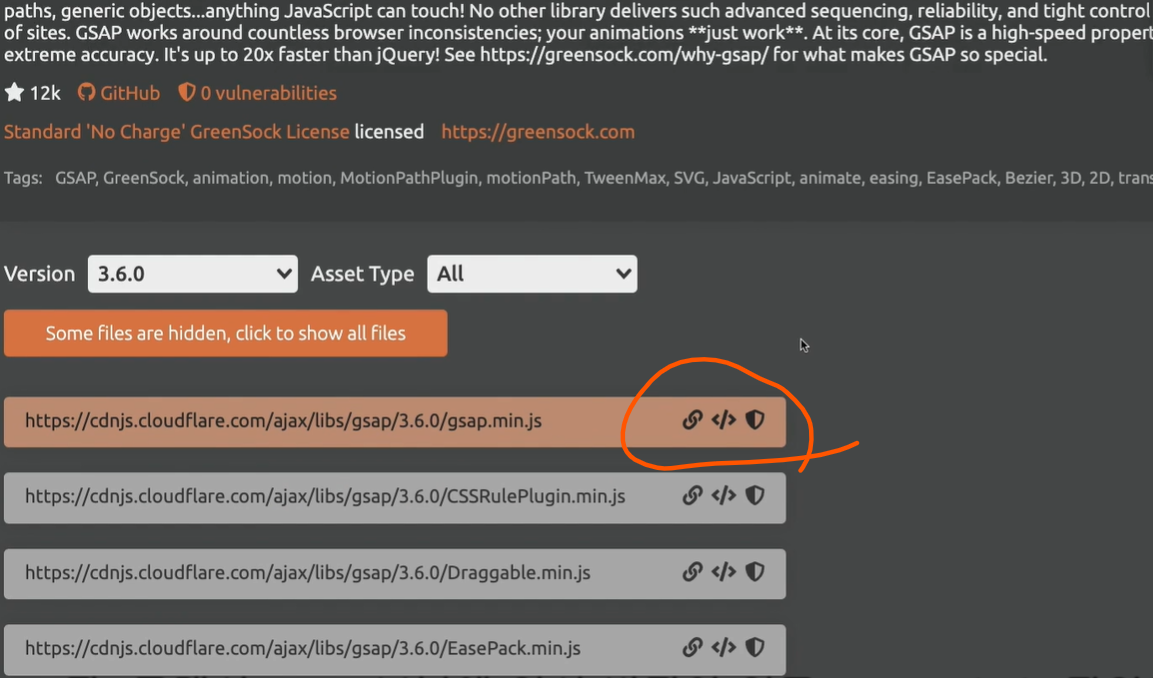Click the '2D' tag

click(x=1099, y=178)
